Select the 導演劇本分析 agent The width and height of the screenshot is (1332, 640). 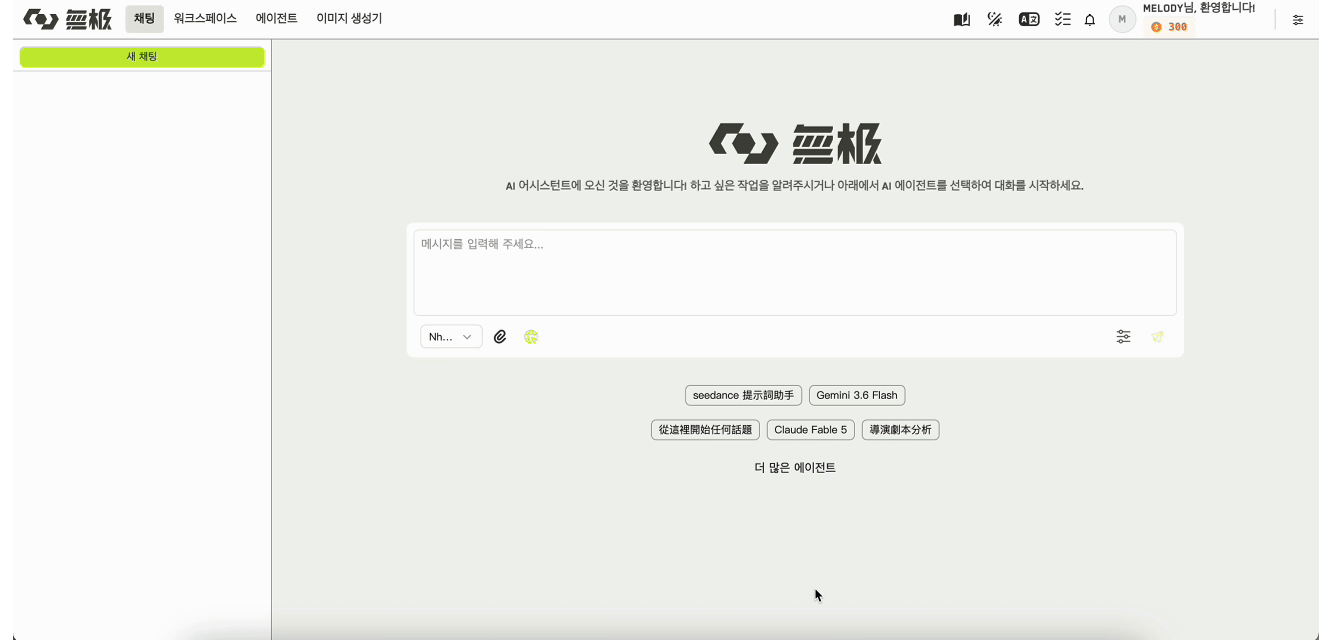[900, 430]
